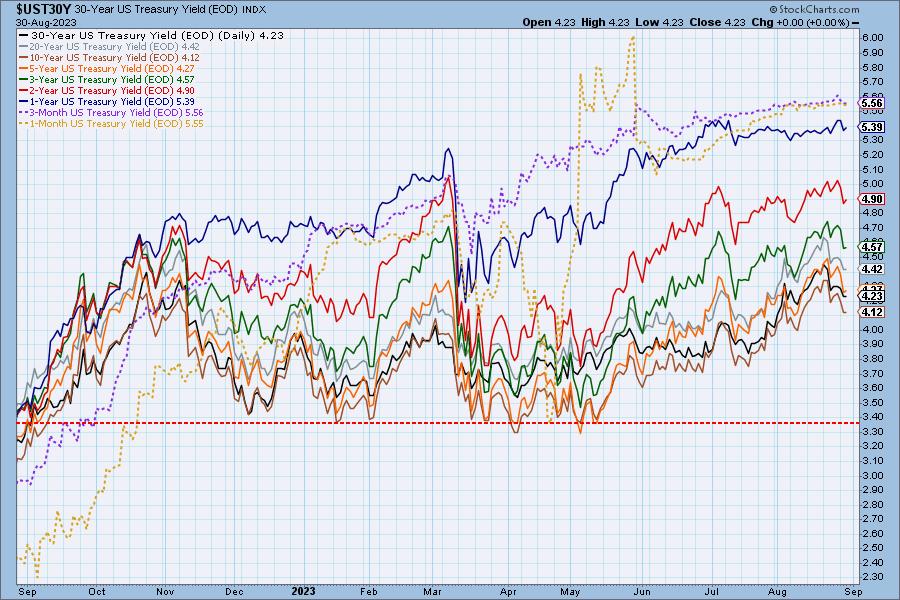Click the 2.50 y-axis label
Screen dimensions: 900x600
873,548
